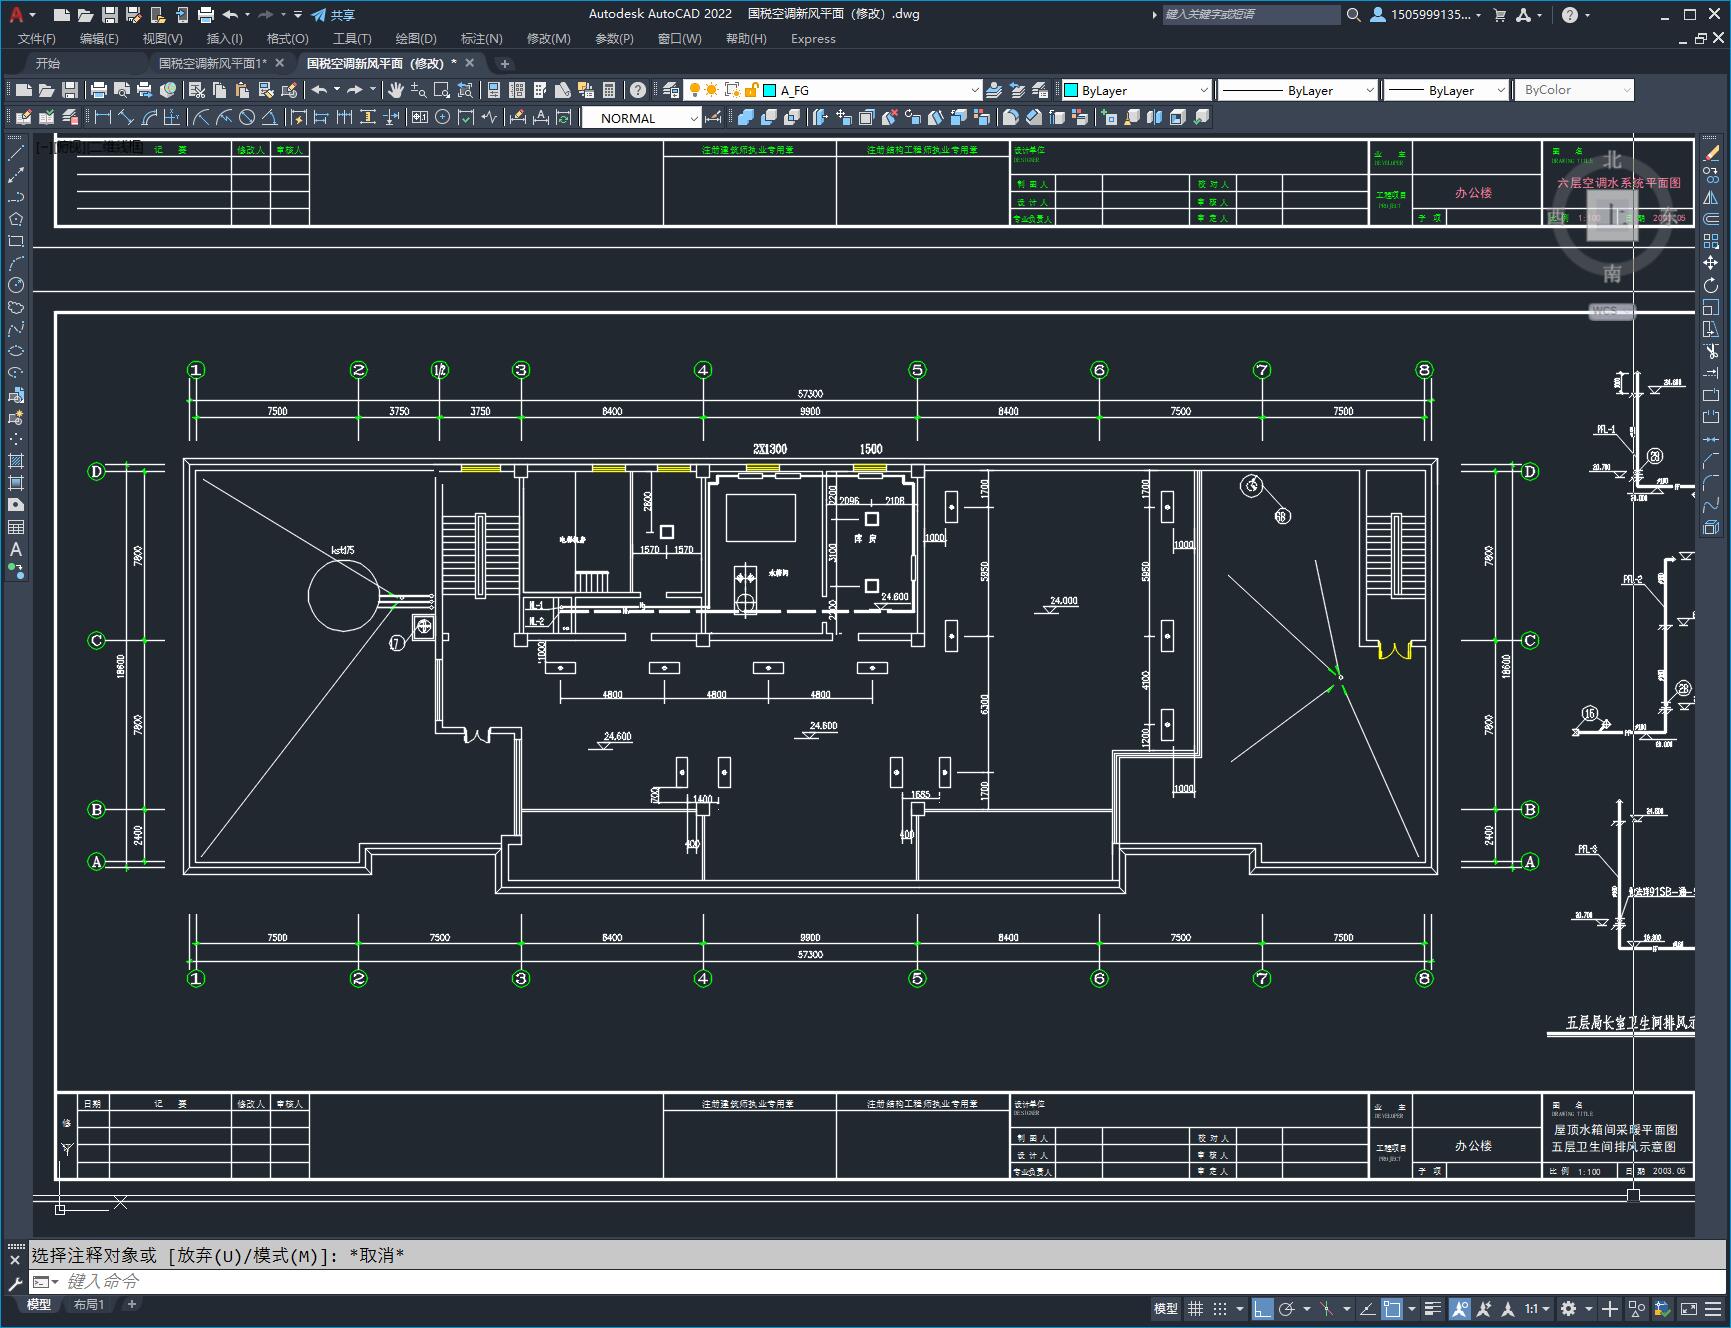The height and width of the screenshot is (1328, 1731).
Task: Open the QuickCalc calculator icon
Action: pyautogui.click(x=609, y=90)
